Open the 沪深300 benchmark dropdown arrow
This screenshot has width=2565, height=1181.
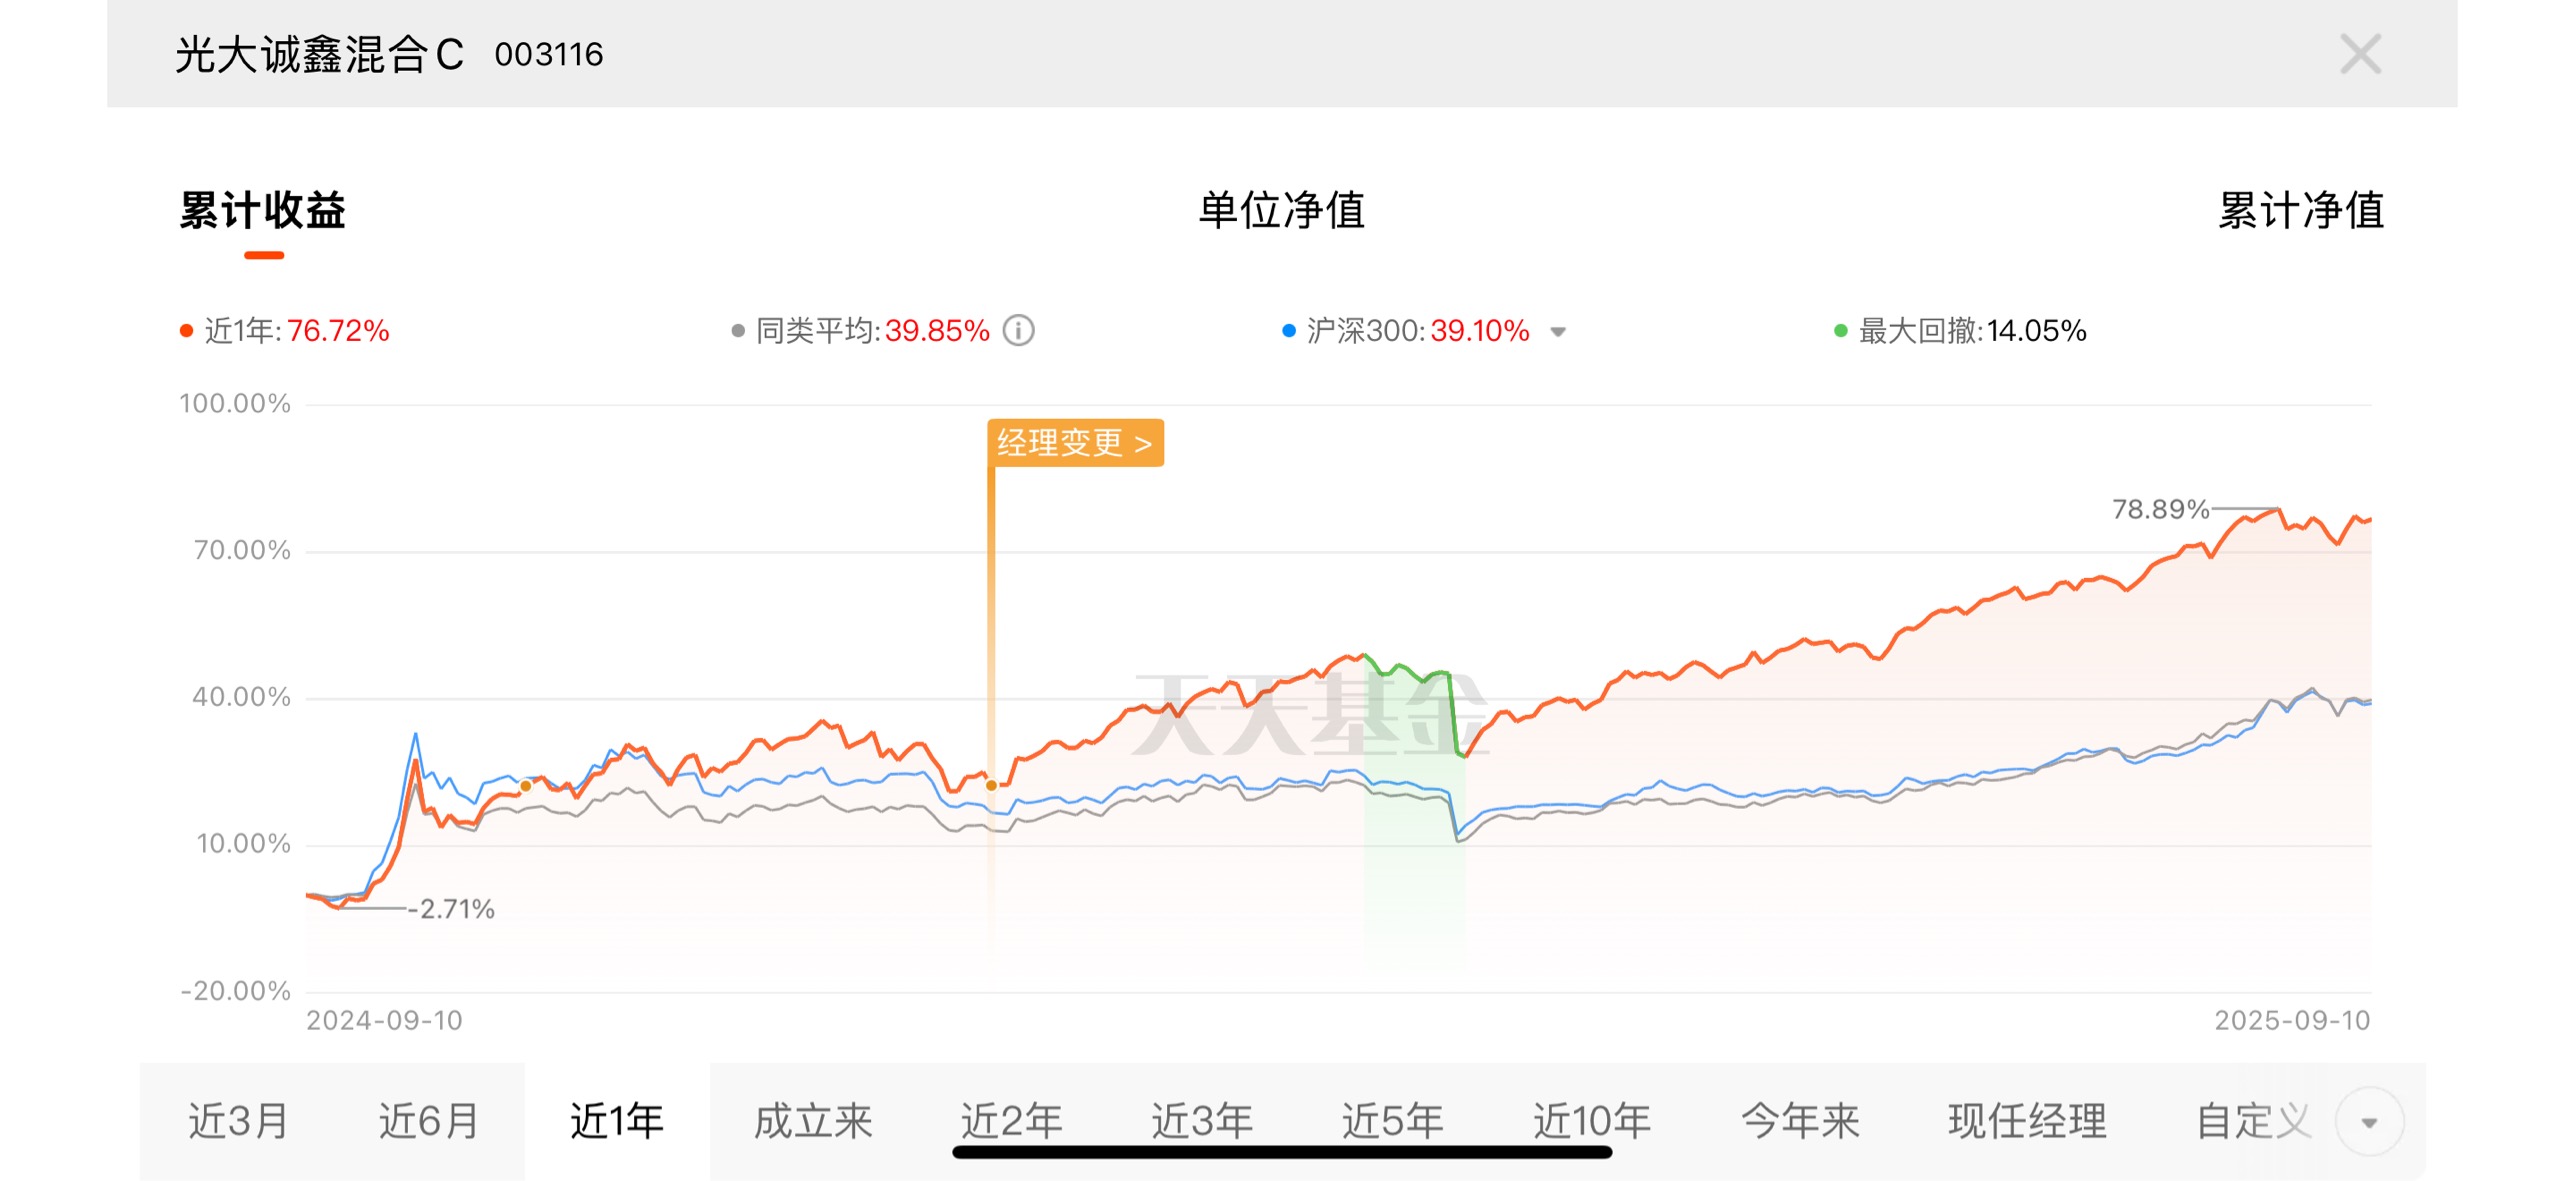pos(1558,332)
